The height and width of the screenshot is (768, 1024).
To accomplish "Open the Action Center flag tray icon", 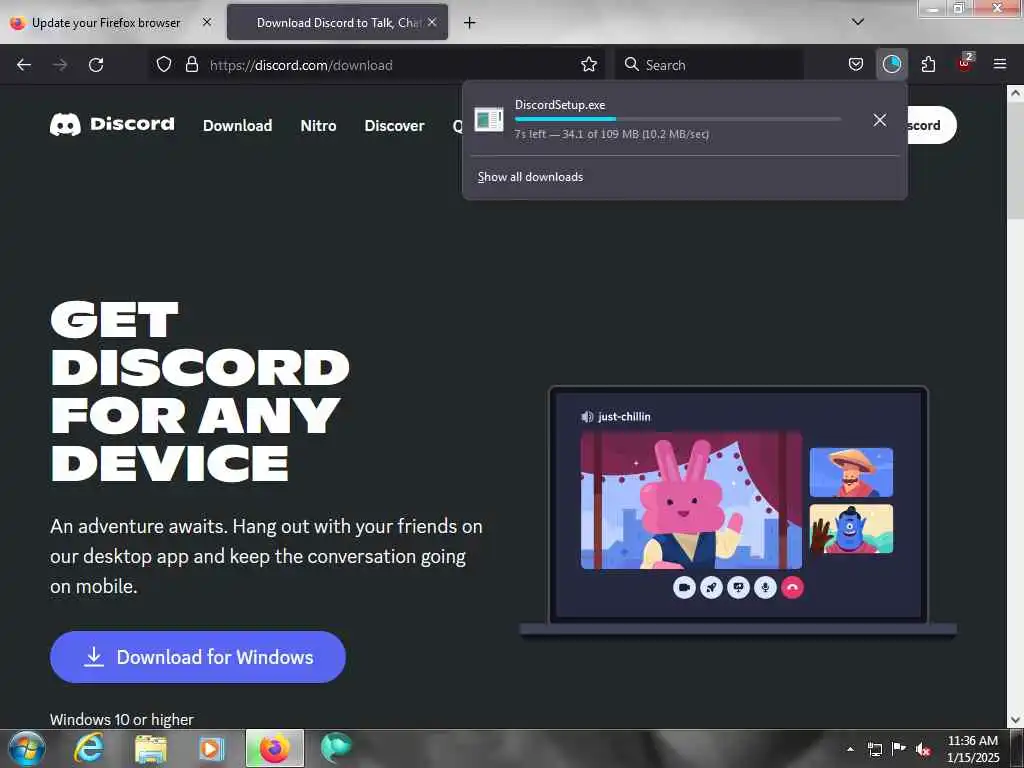I will click(899, 748).
